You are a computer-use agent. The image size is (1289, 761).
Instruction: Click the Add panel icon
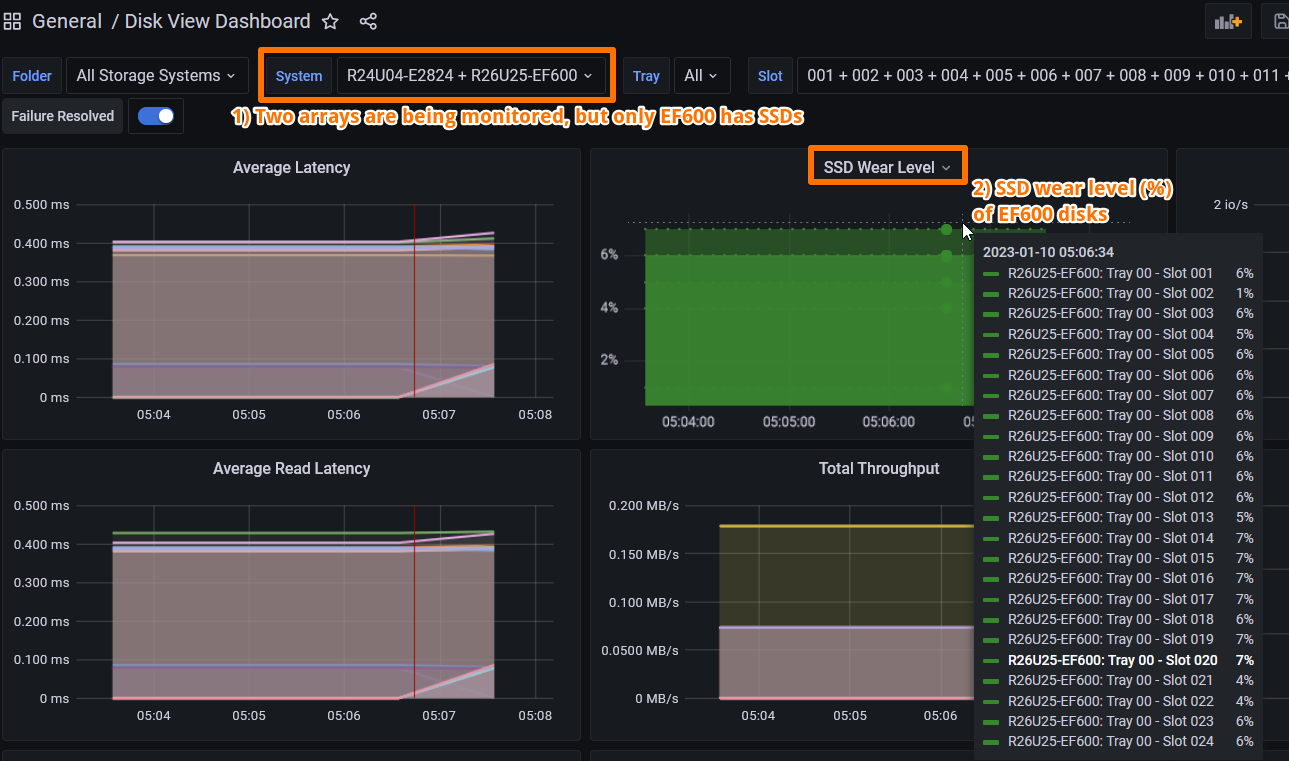pos(1228,21)
